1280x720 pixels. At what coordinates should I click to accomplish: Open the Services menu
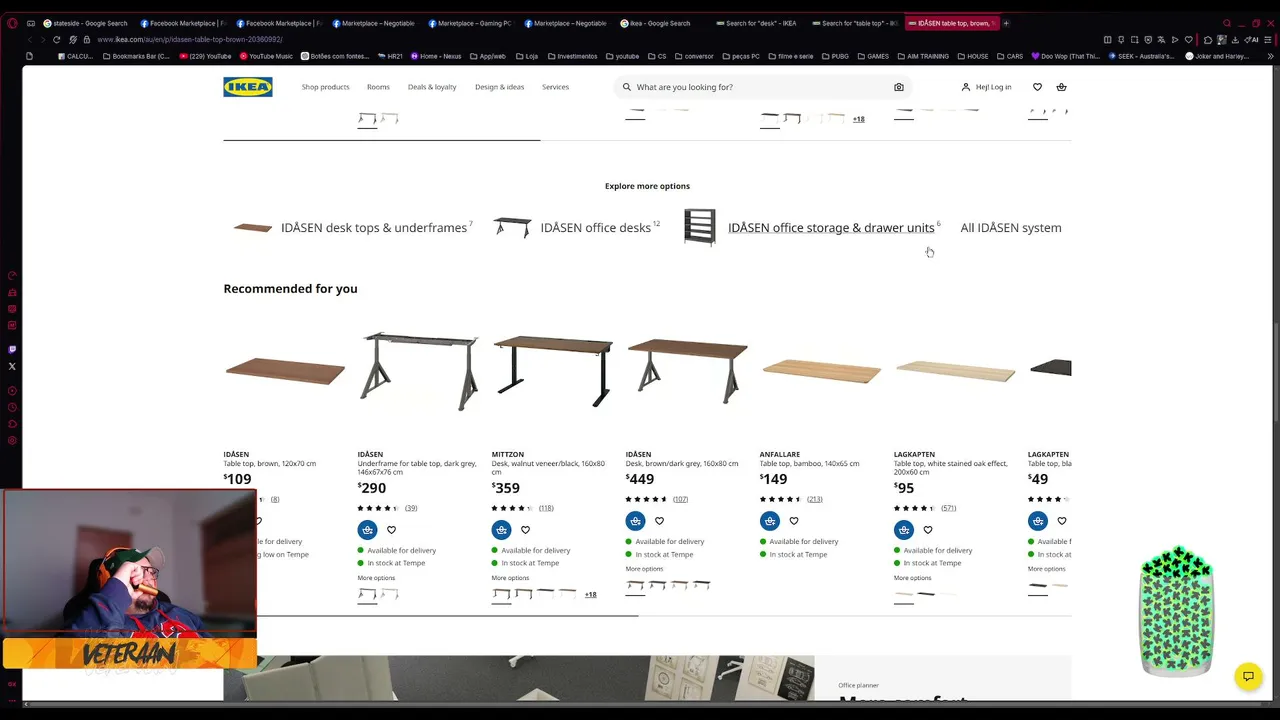555,87
